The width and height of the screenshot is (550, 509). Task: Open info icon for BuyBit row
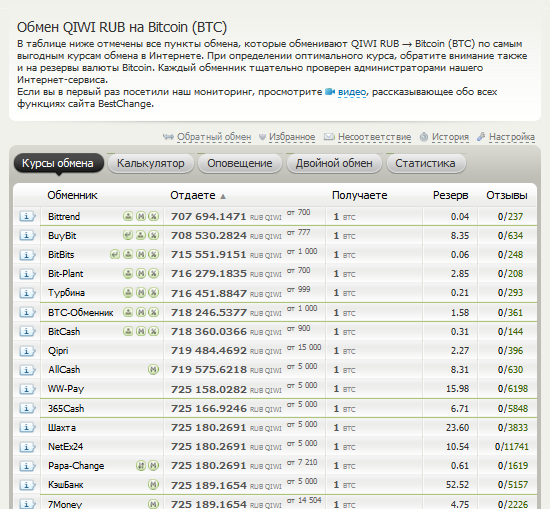[27, 235]
